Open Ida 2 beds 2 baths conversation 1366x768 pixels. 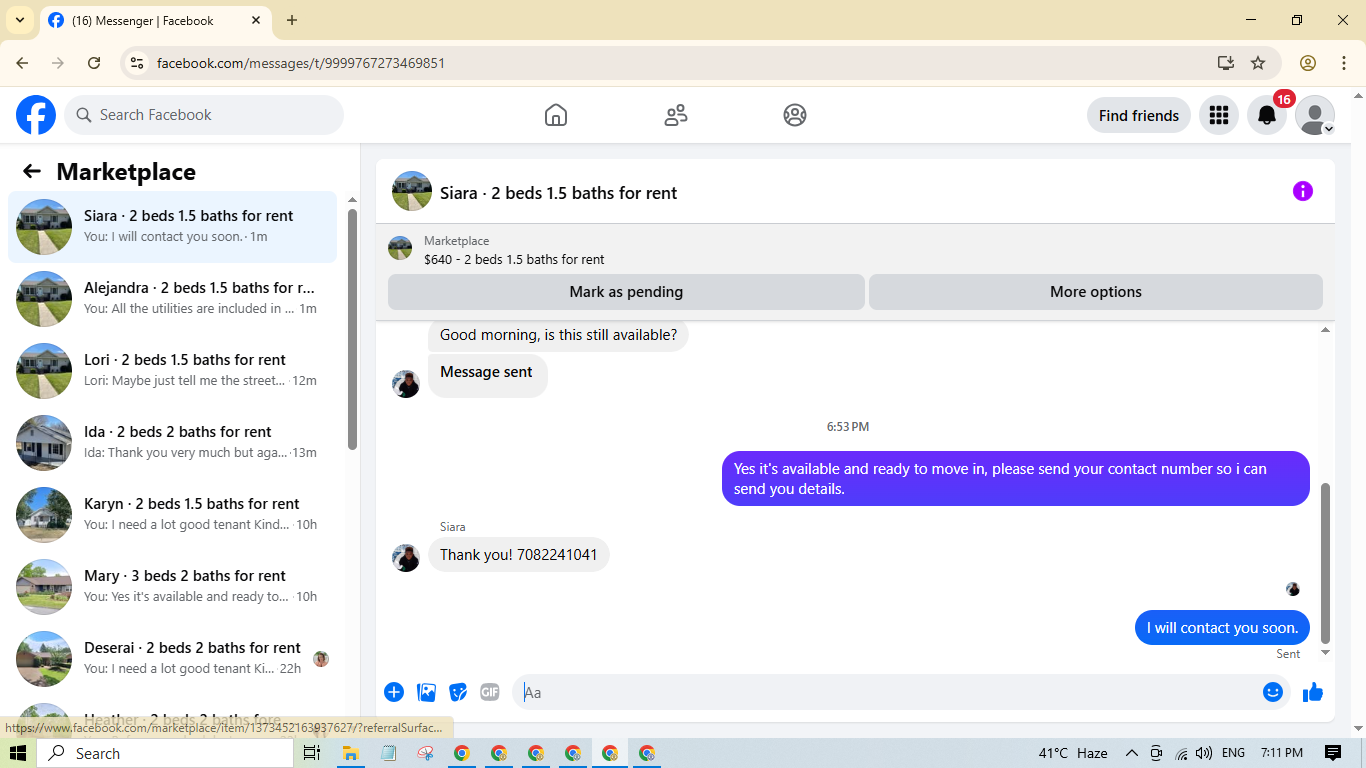[x=172, y=443]
